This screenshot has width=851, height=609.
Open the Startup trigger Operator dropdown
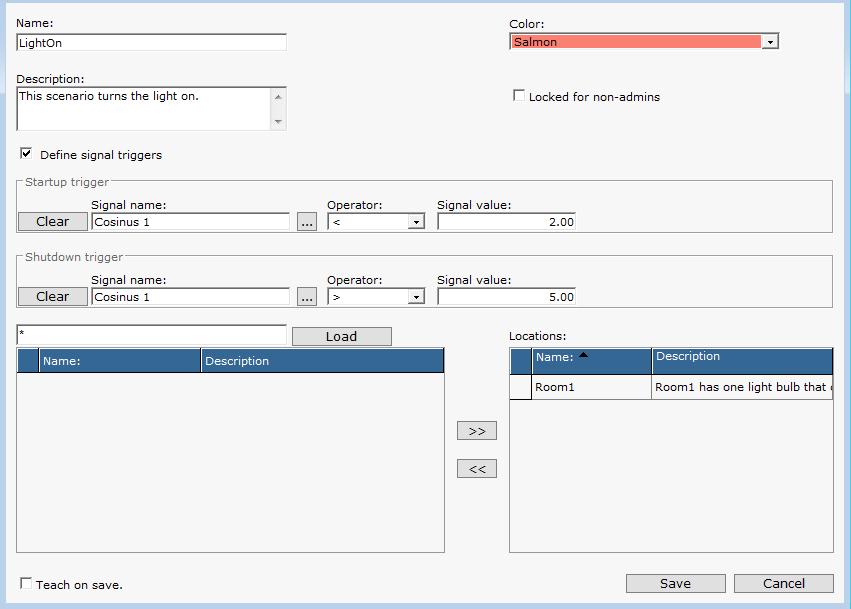point(416,222)
